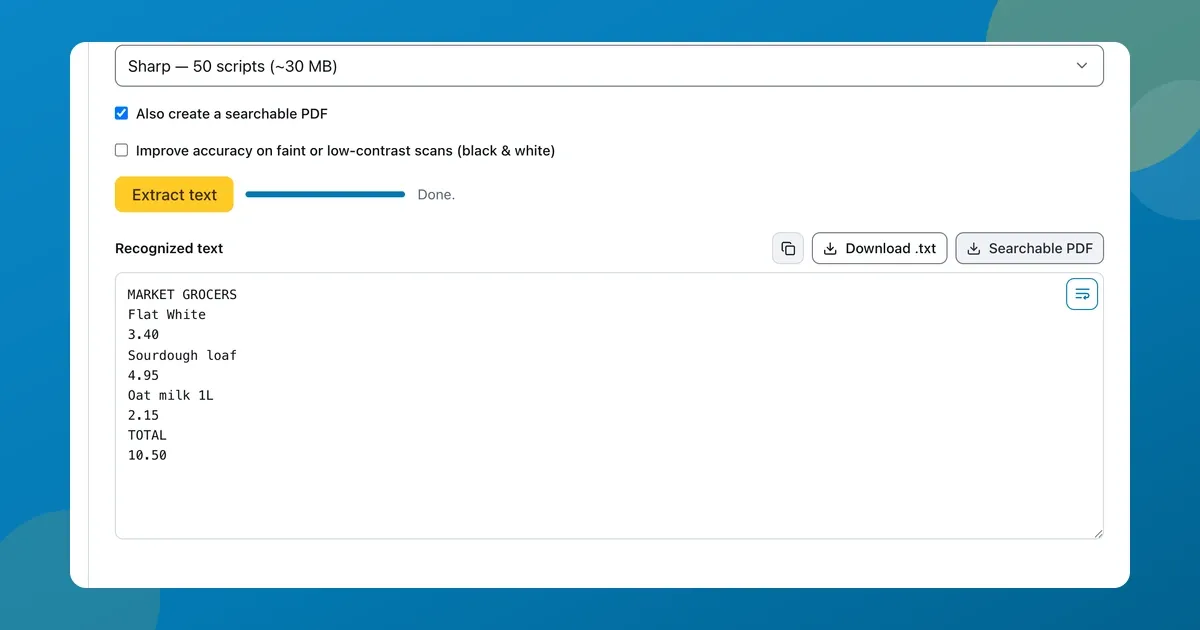Click the 'TOTAL' line
1200x630 pixels.
tap(147, 435)
